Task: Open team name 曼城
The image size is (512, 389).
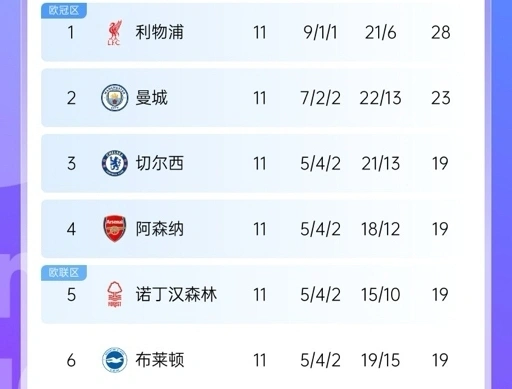Action: click(x=151, y=98)
